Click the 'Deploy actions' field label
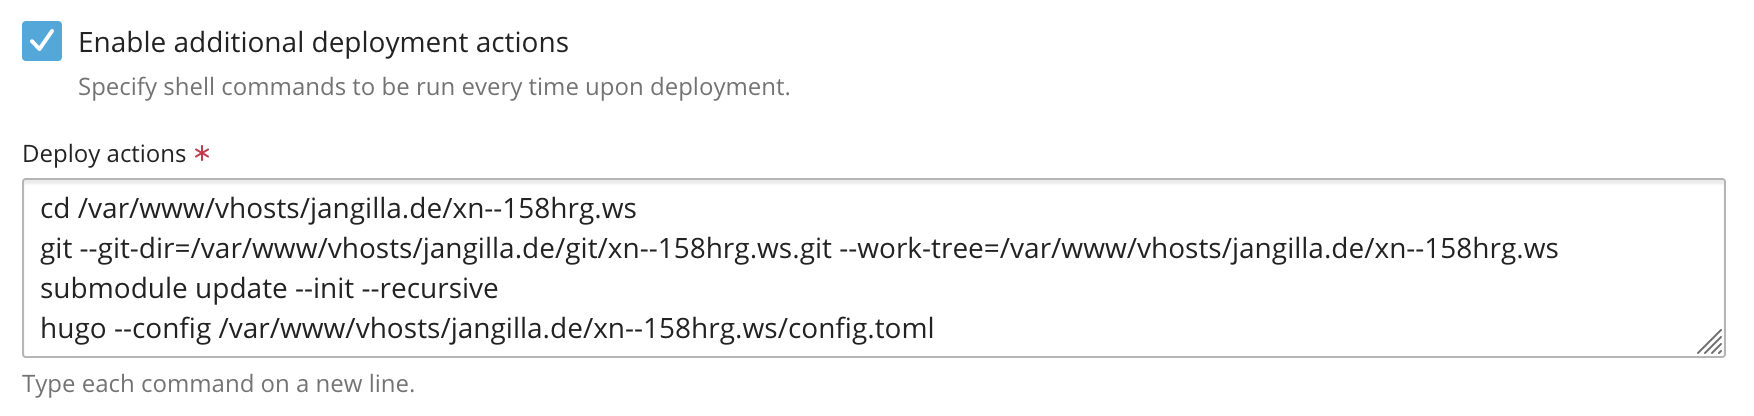Screen dimensions: 1754x416 click(104, 153)
